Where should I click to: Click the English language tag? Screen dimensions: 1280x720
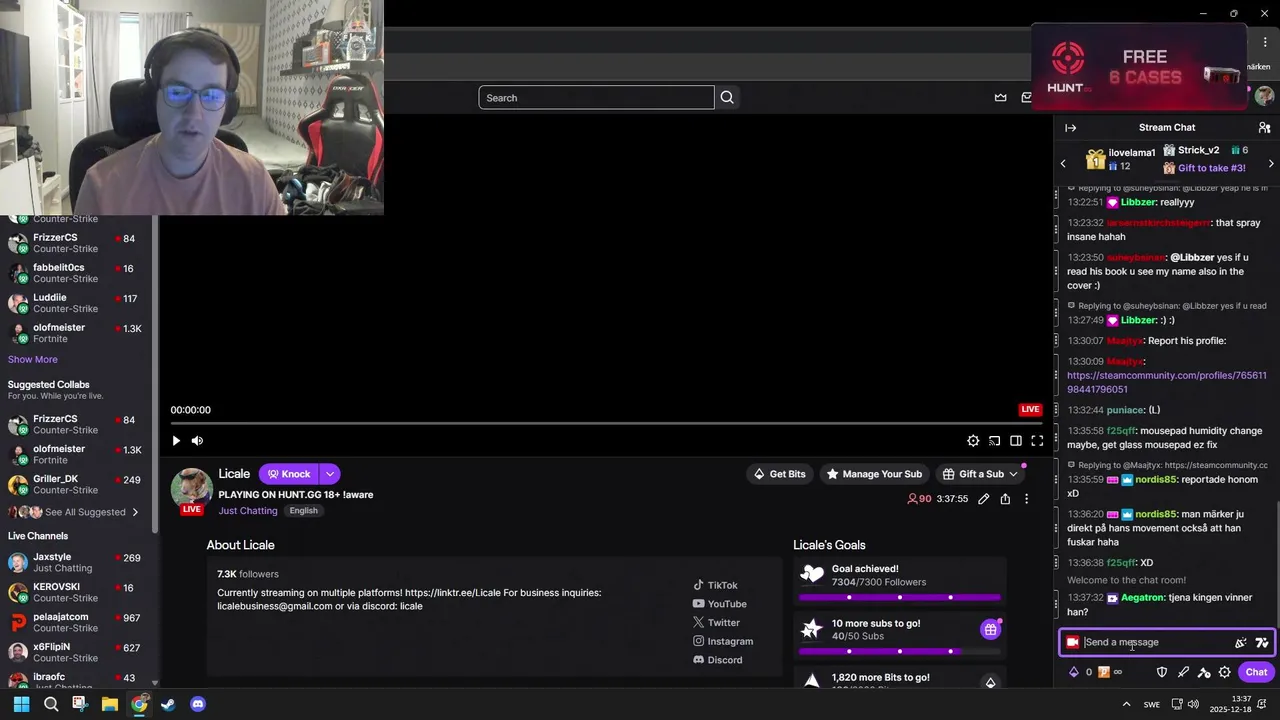pos(303,511)
